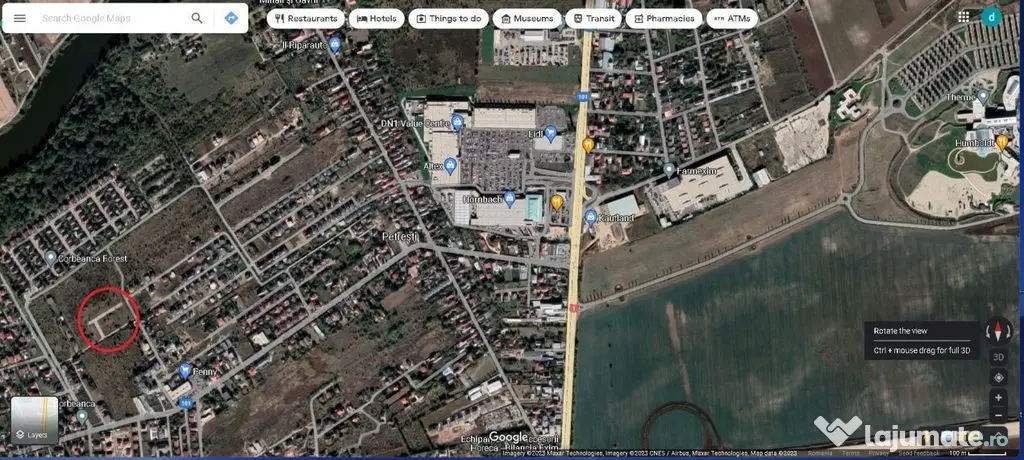
Task: Click the Search Google Maps field
Action: click(111, 18)
